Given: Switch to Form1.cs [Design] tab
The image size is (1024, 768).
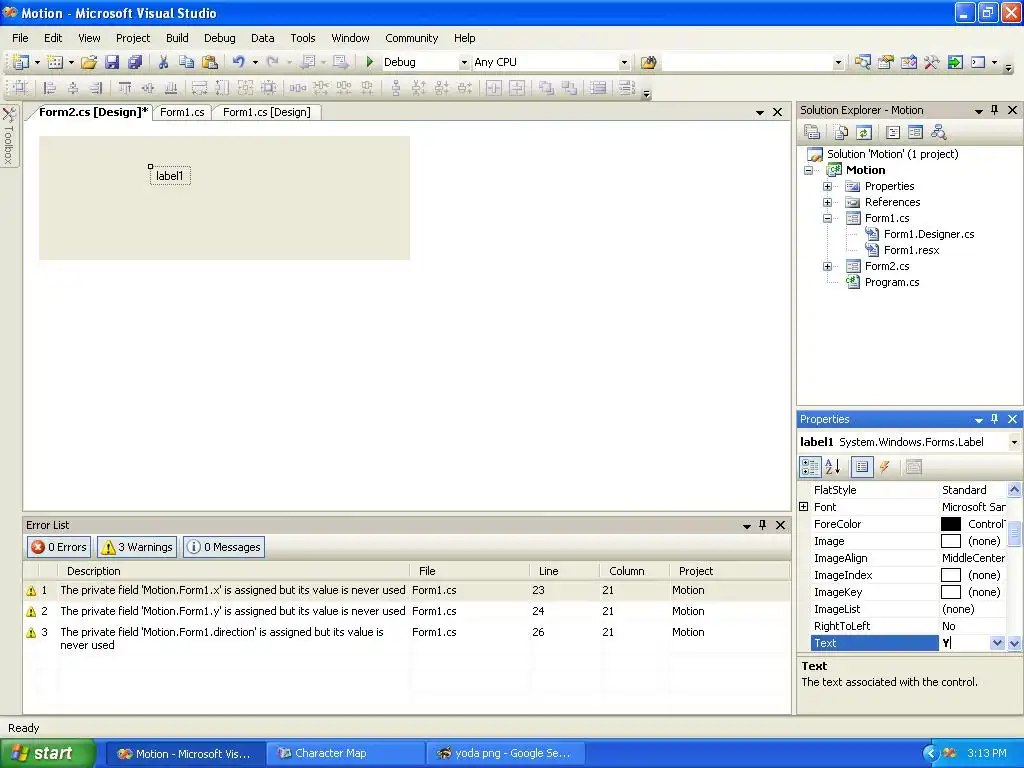Looking at the screenshot, I should click(266, 112).
